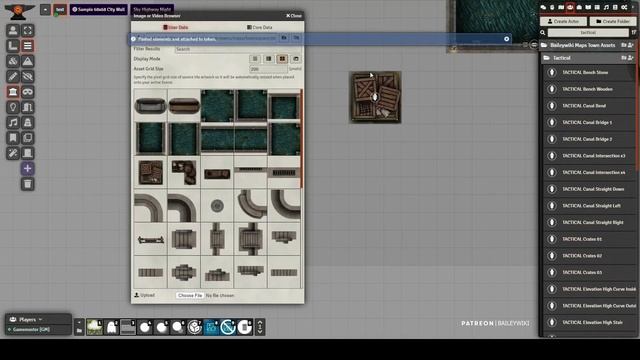Focus the Filter Results search field

pyautogui.click(x=238, y=49)
